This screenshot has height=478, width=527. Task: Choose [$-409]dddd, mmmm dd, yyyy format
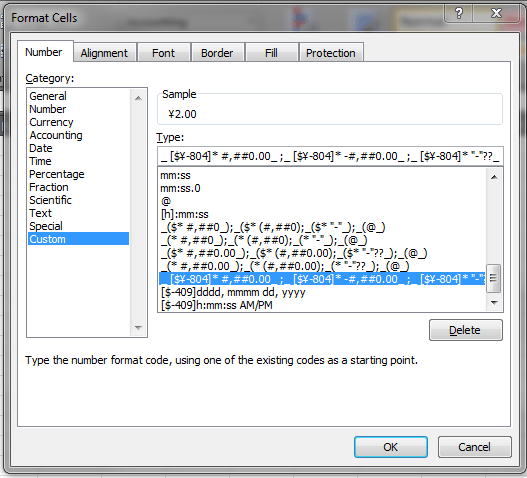point(322,292)
